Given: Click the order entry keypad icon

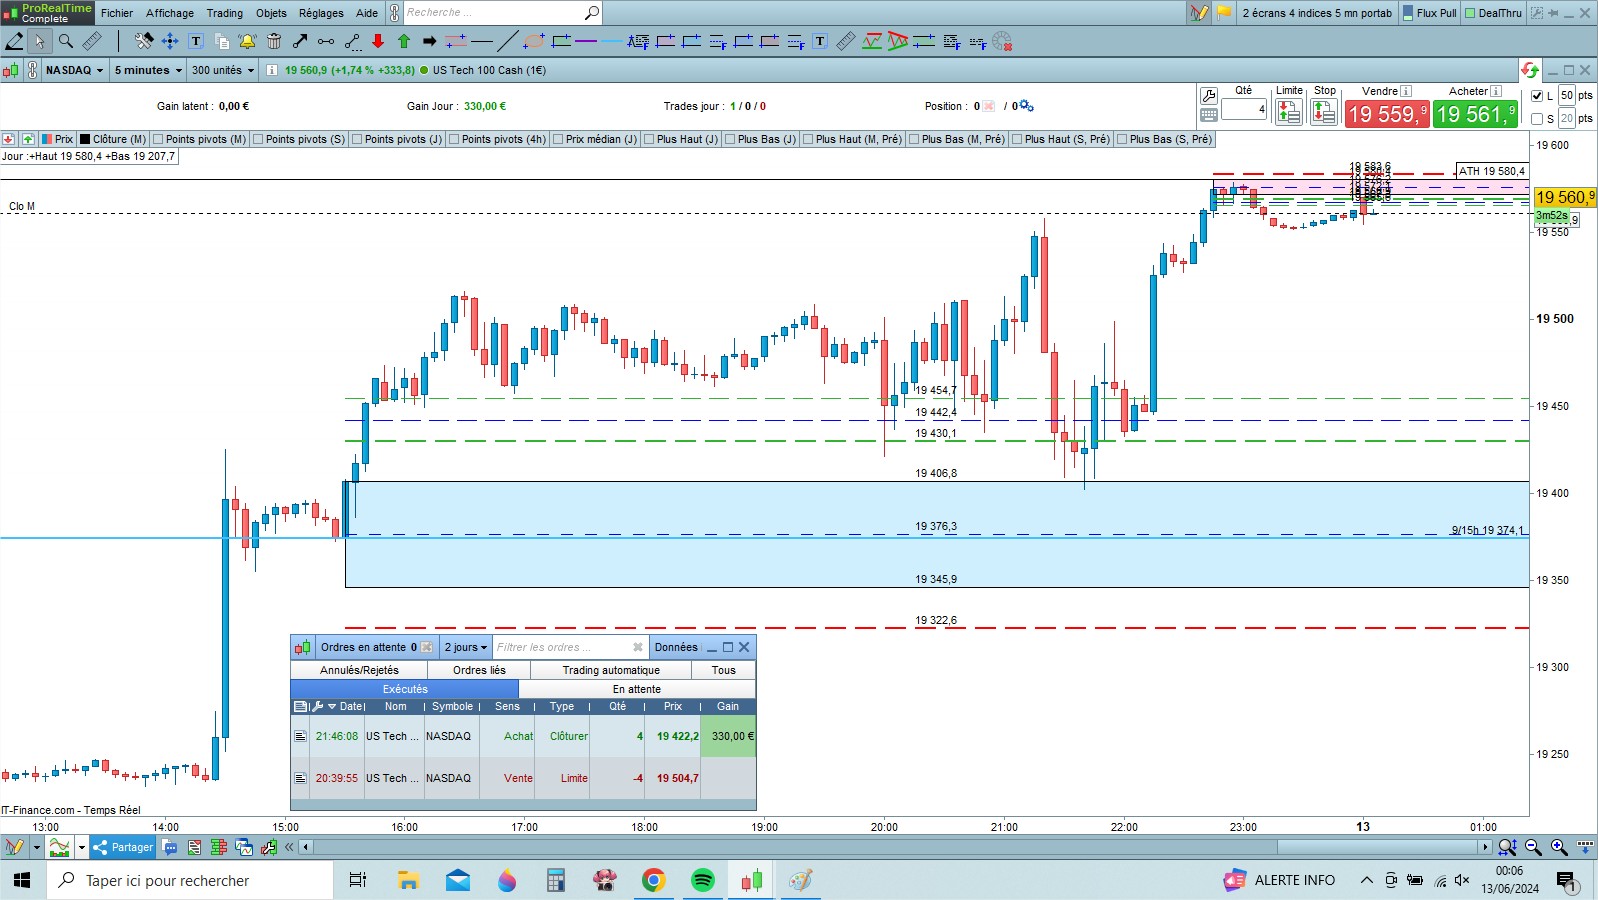Looking at the screenshot, I should 1209,115.
